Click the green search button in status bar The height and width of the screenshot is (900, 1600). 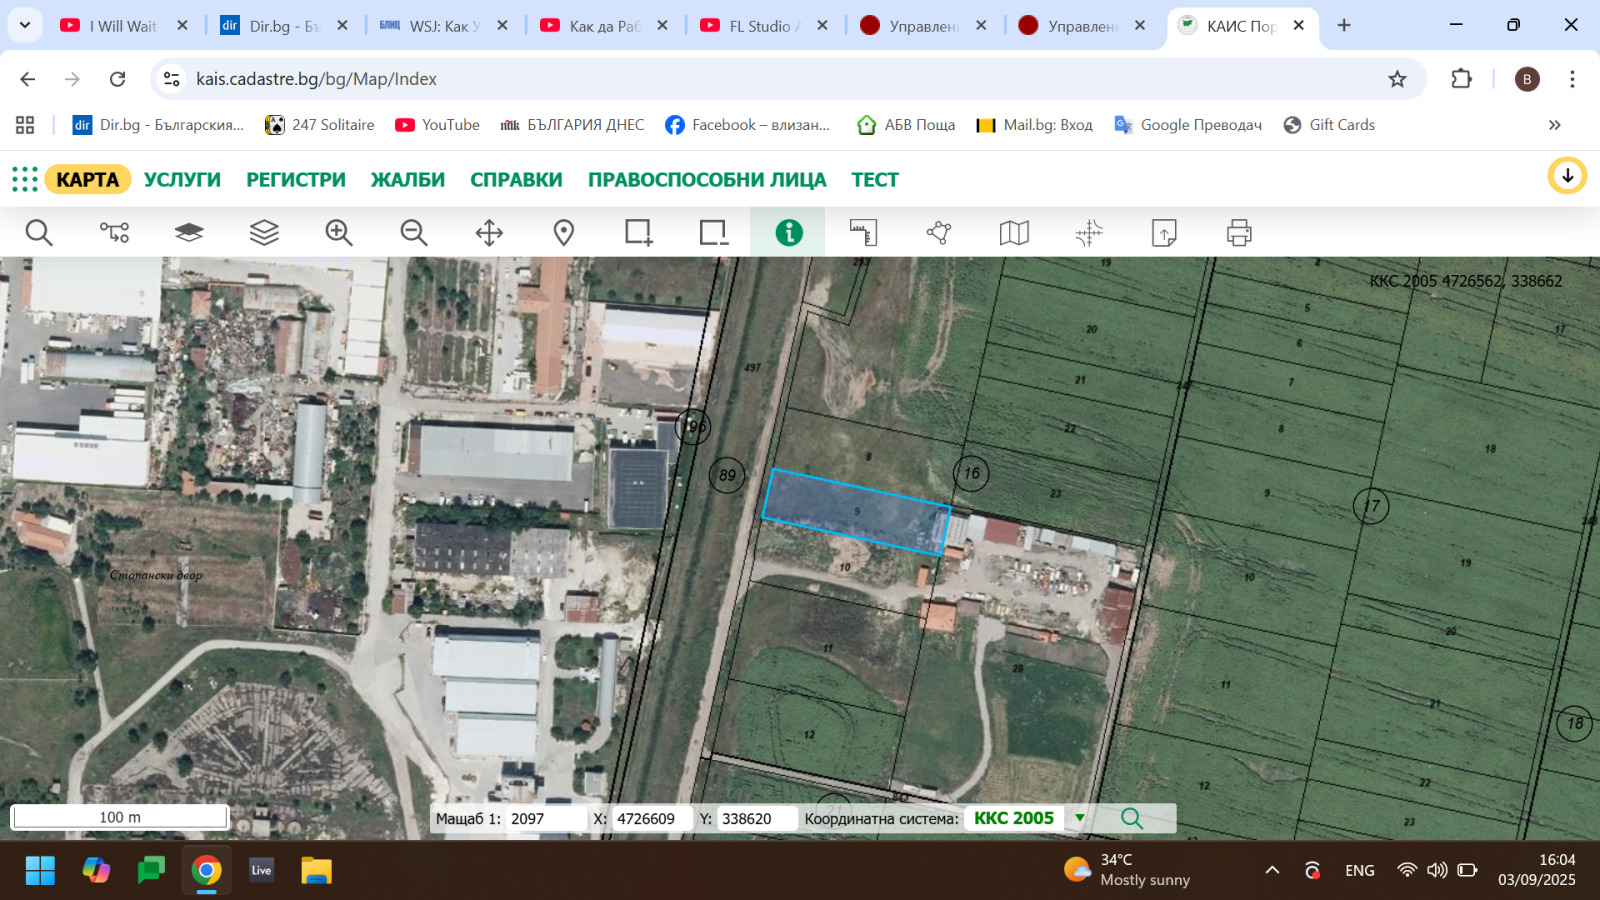1133,817
